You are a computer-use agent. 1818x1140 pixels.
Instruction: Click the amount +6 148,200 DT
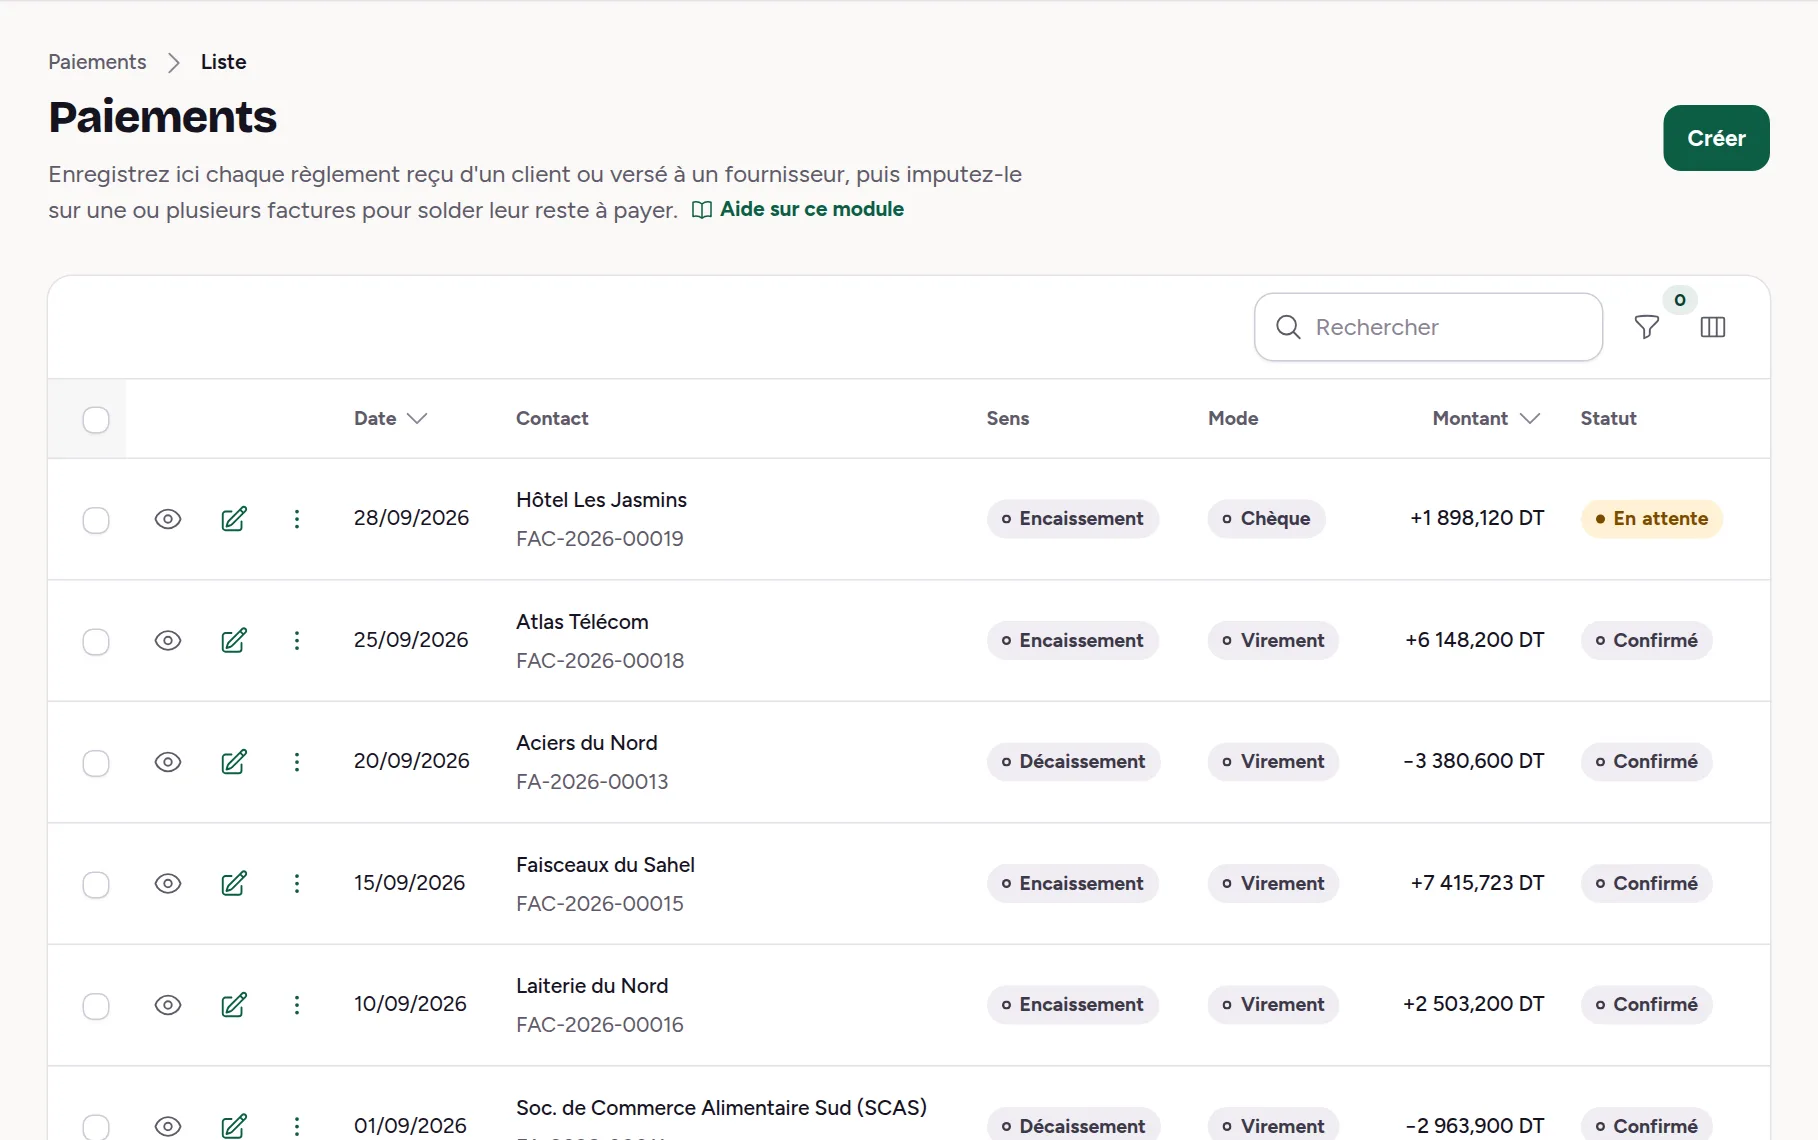1474,640
